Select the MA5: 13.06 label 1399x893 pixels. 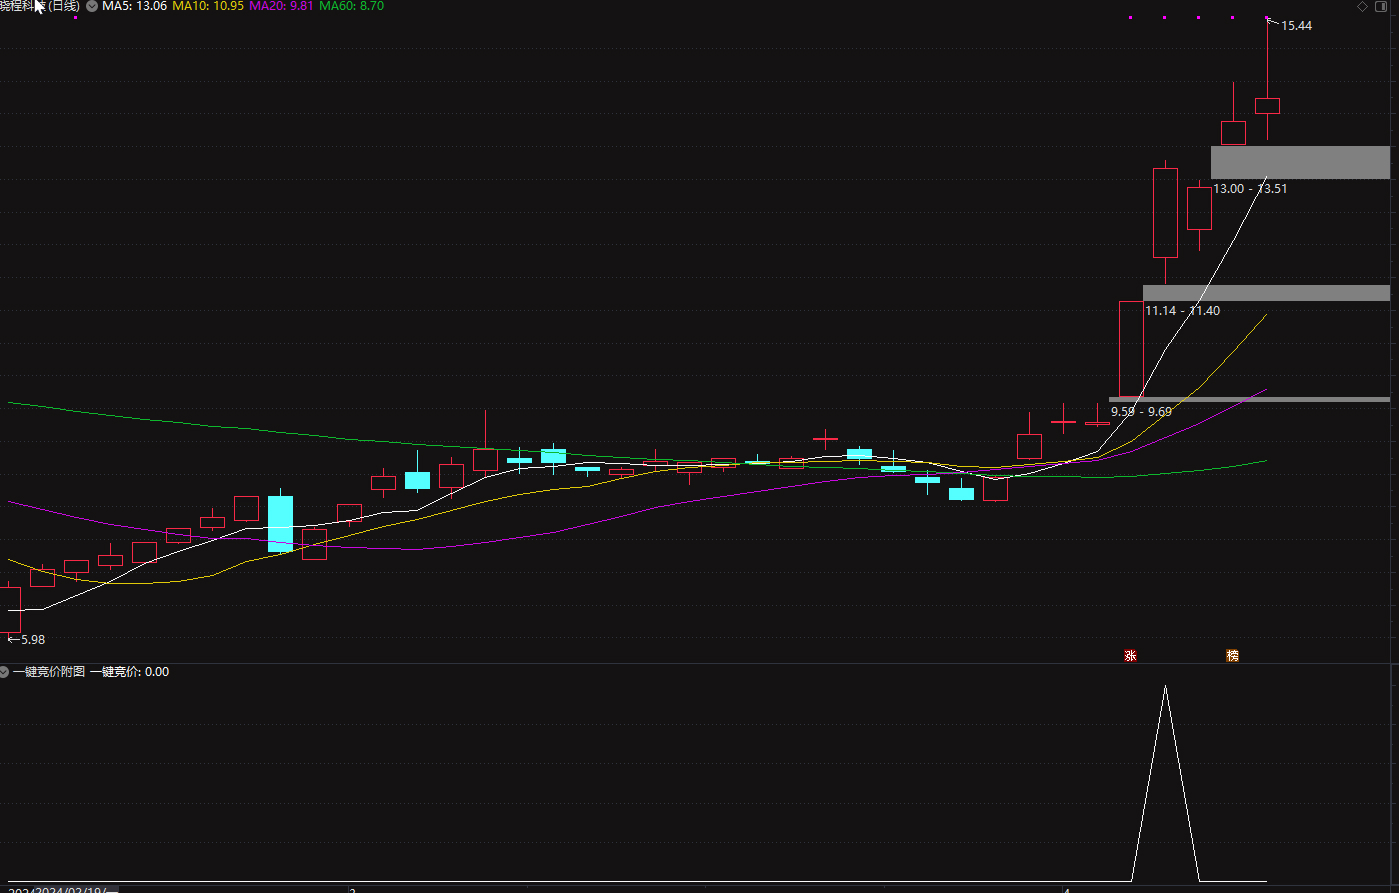pos(134,6)
